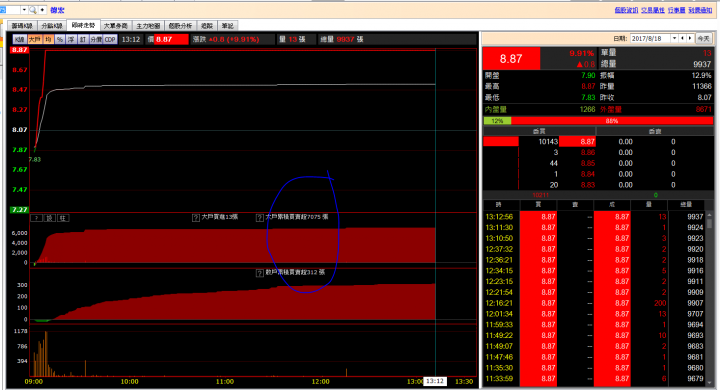Open the 筆記 tab
The image size is (720, 390).
point(227,26)
